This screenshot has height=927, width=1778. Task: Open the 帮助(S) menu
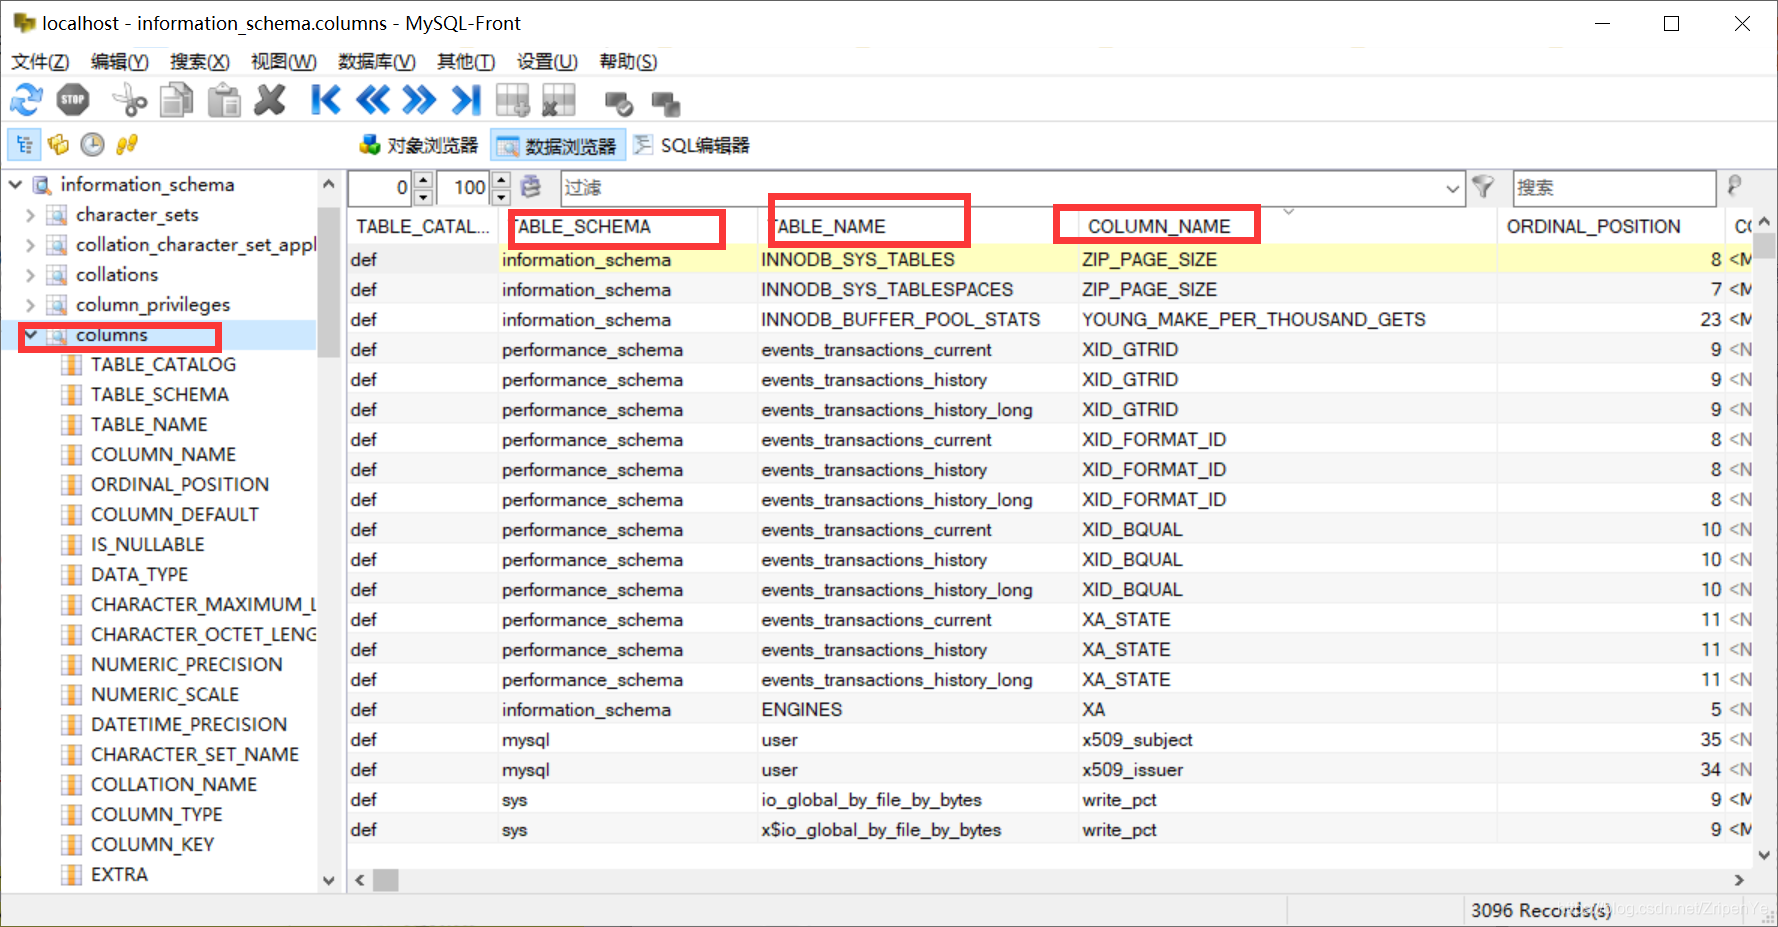(628, 62)
